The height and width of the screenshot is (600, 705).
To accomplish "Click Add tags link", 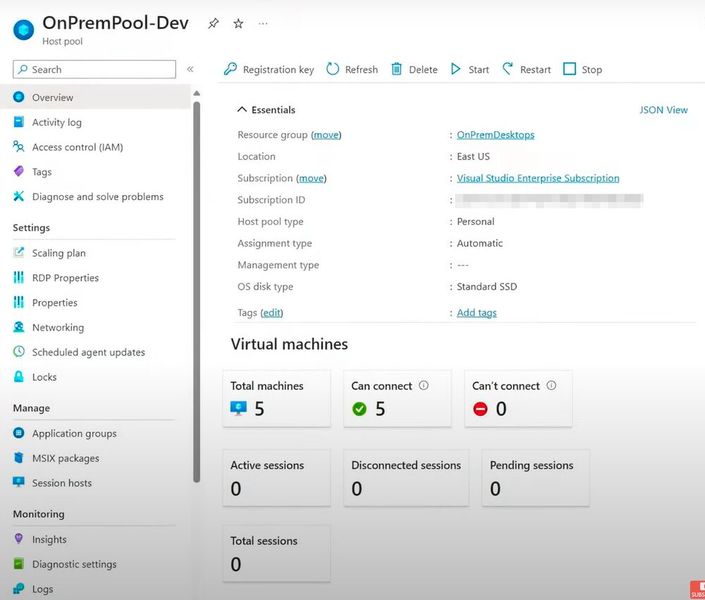I will (x=477, y=313).
